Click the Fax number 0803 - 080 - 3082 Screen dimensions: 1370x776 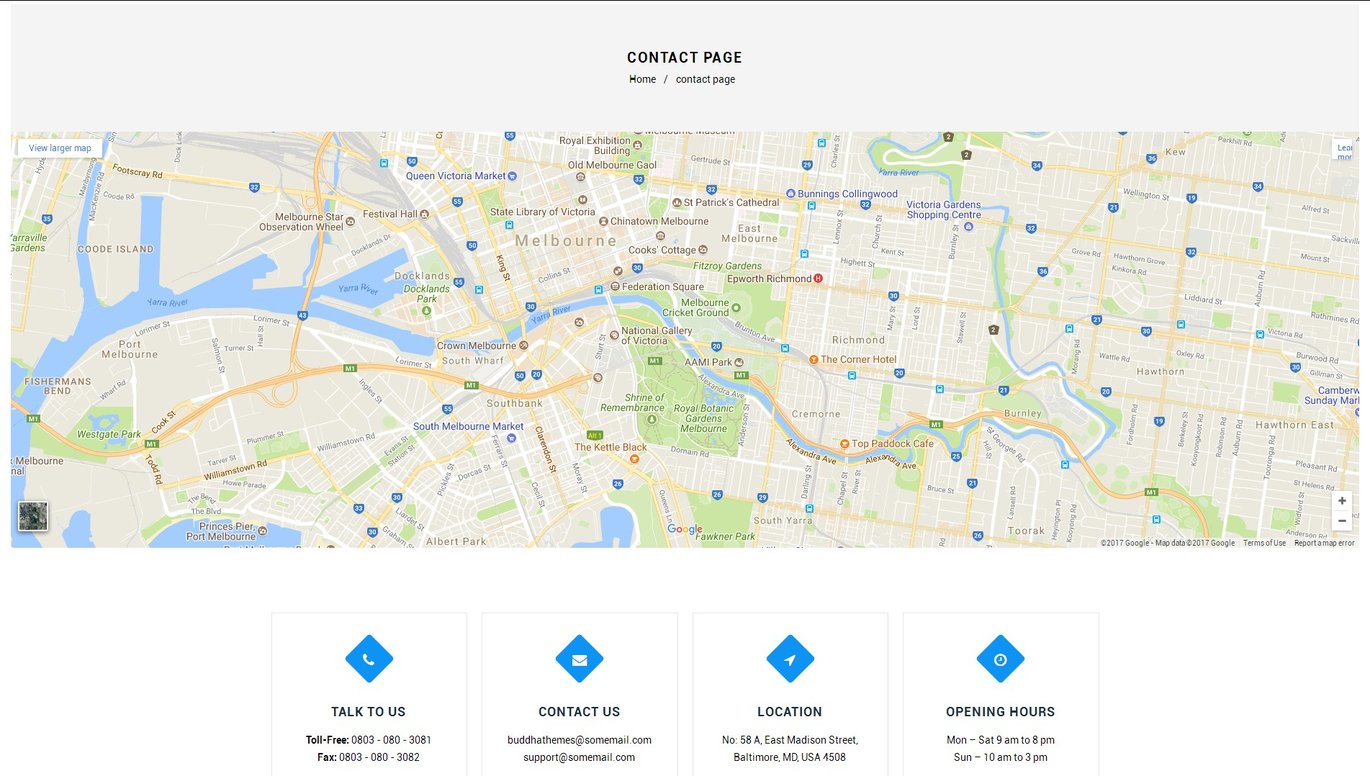379,757
